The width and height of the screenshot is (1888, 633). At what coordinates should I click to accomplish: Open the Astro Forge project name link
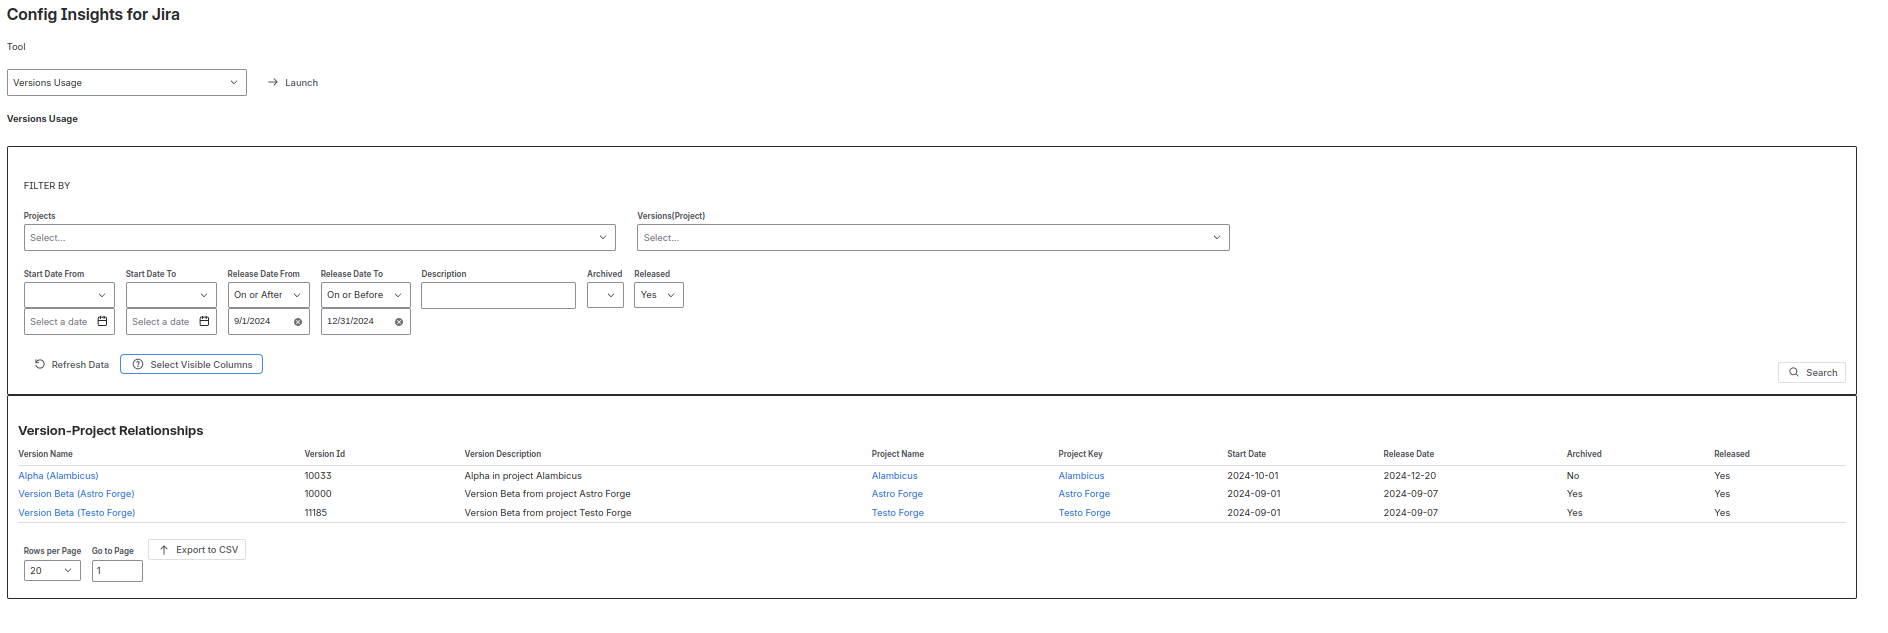pyautogui.click(x=897, y=494)
